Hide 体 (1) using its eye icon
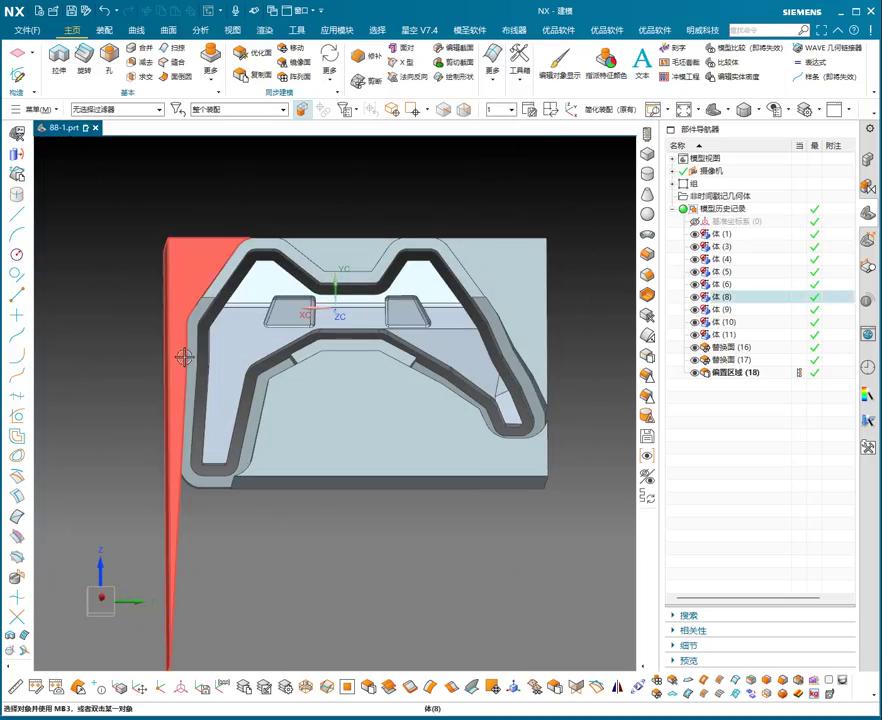Image resolution: width=882 pixels, height=720 pixels. click(695, 234)
